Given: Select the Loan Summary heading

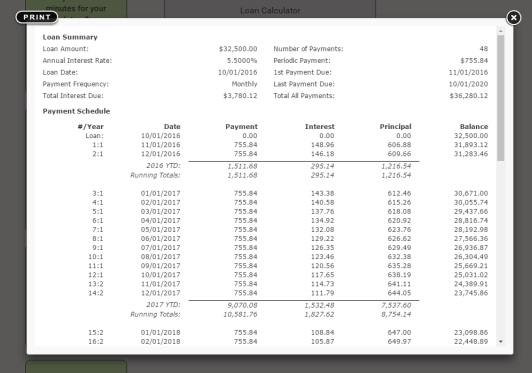Looking at the screenshot, I should click(70, 37).
